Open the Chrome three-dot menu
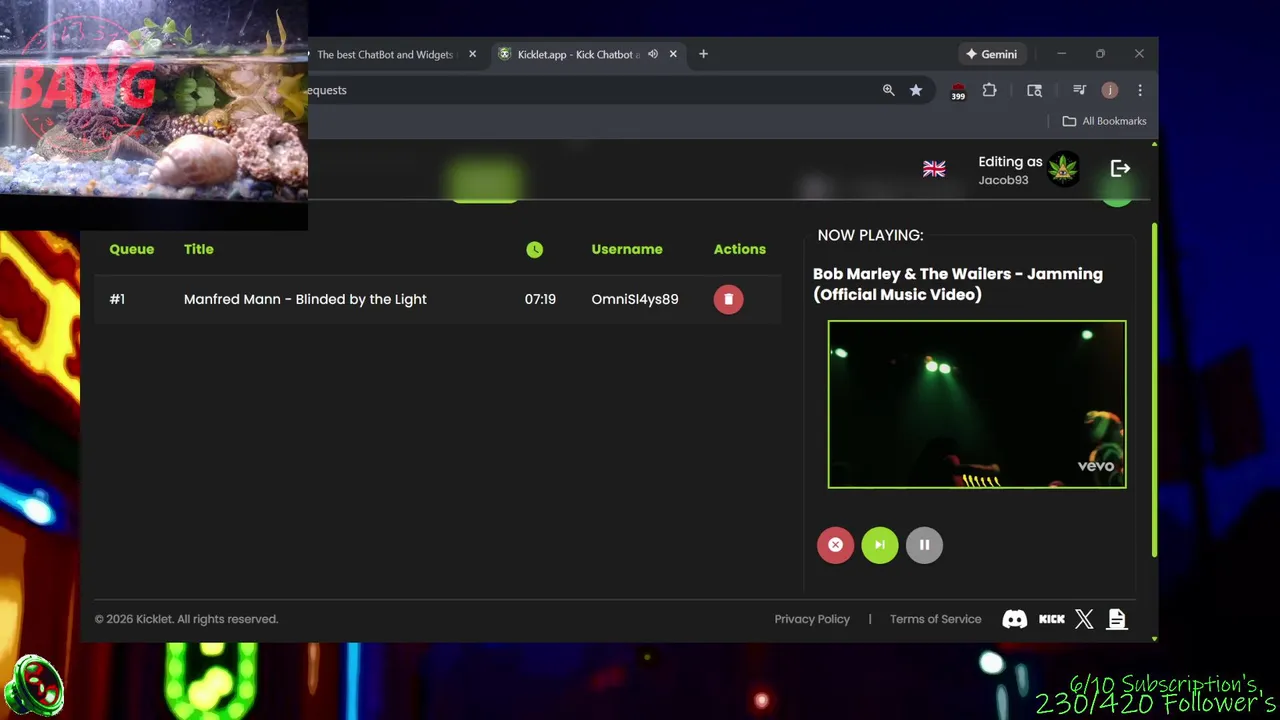 (x=1140, y=90)
